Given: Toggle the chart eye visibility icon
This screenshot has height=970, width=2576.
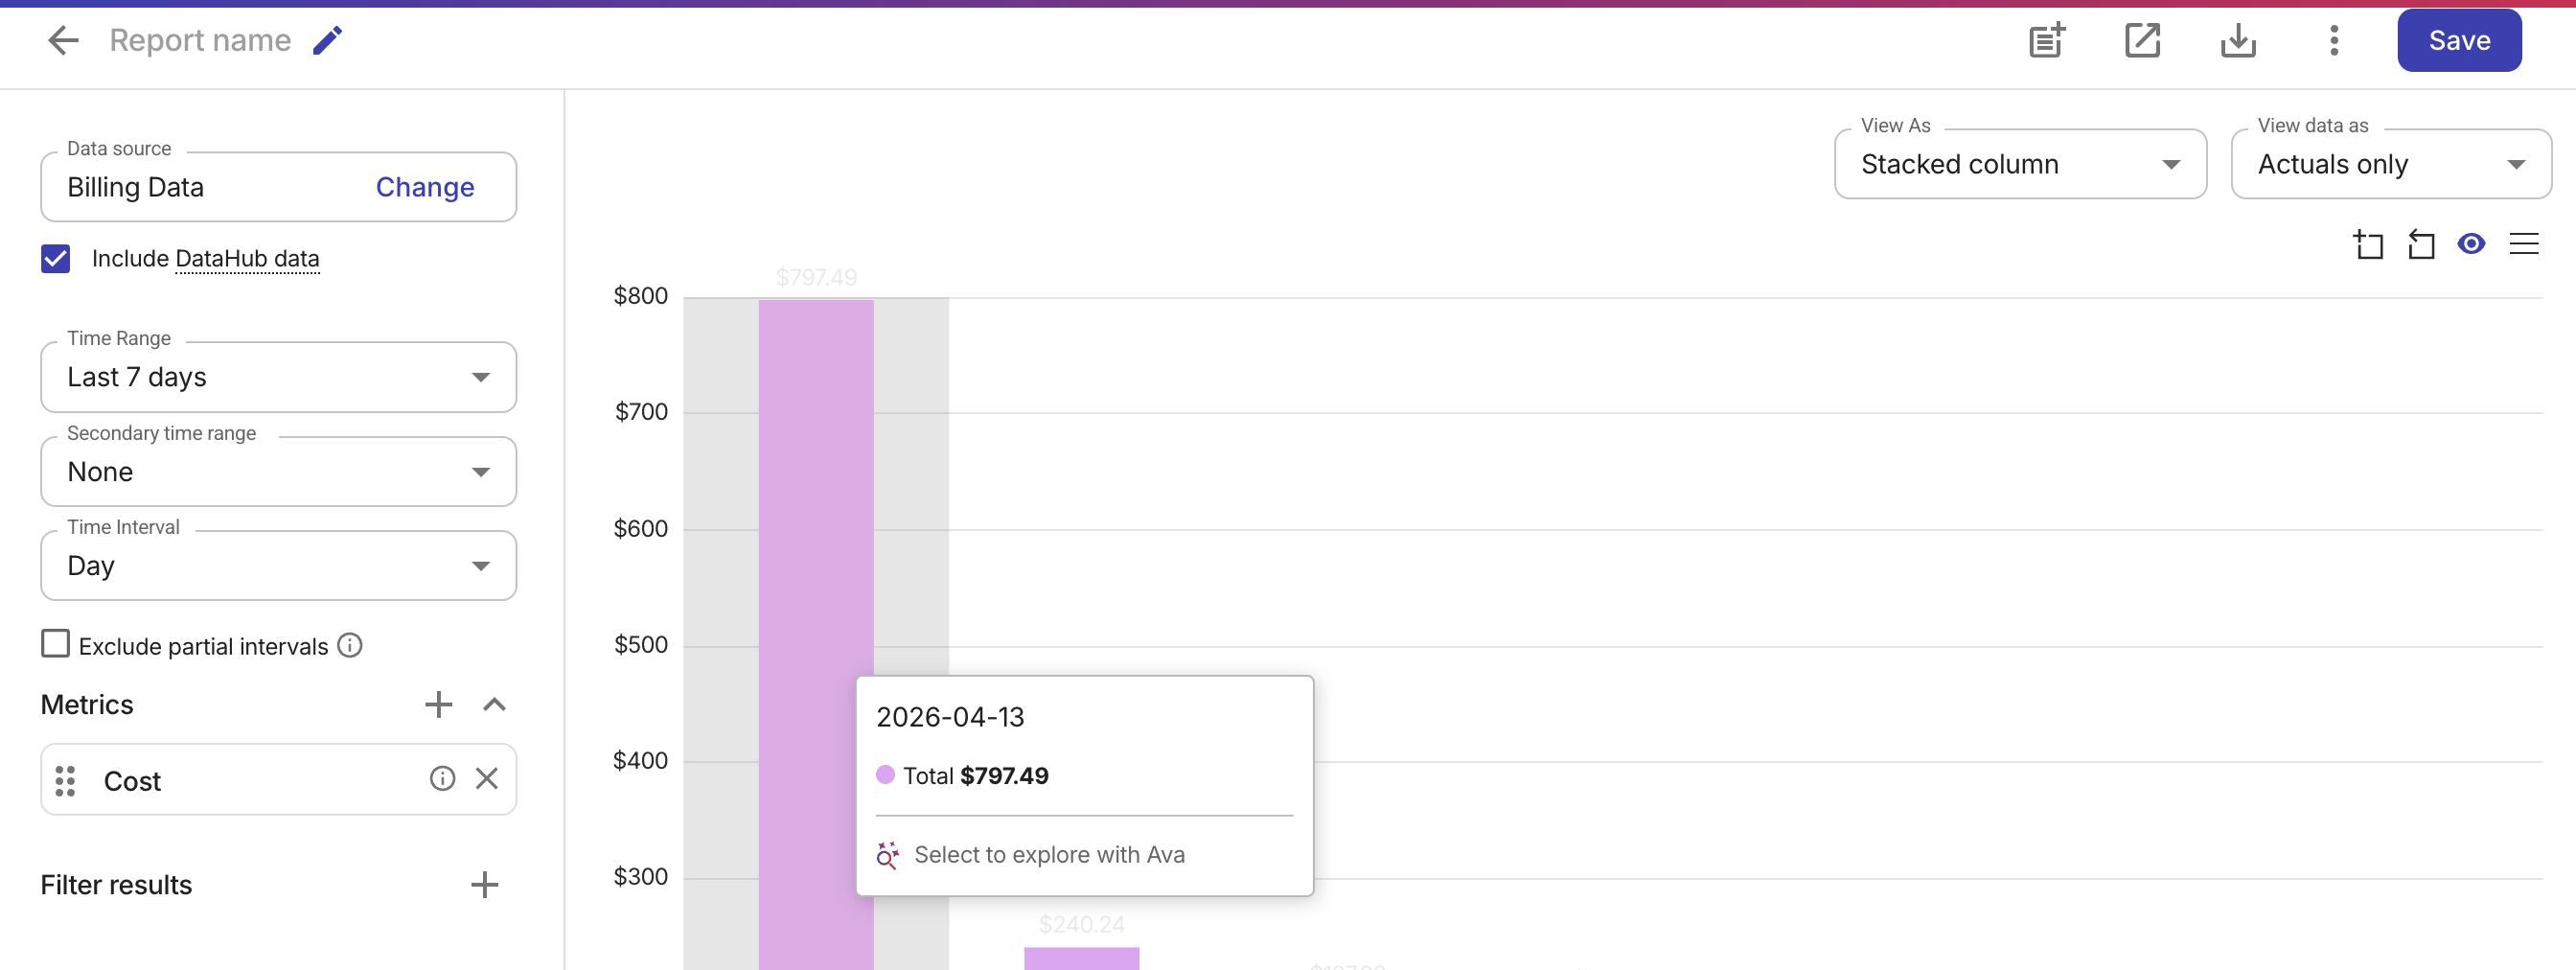Looking at the screenshot, I should pyautogui.click(x=2470, y=244).
